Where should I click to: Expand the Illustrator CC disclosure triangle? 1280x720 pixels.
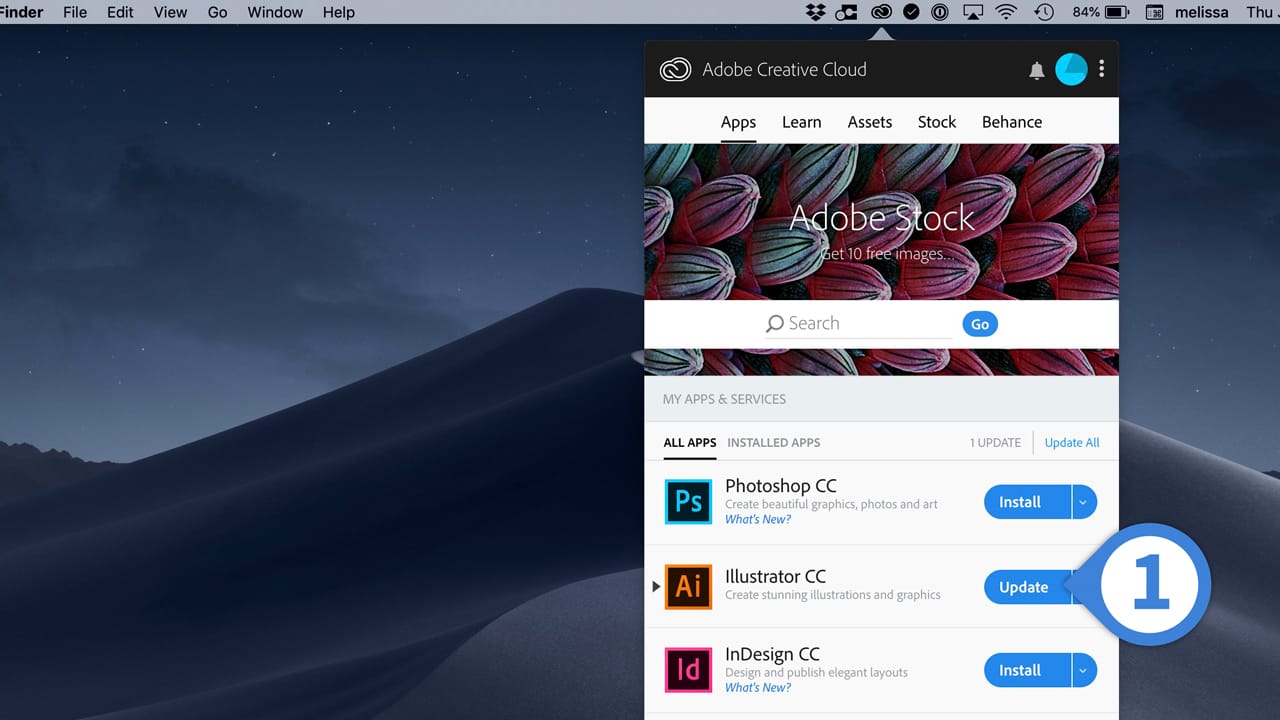(656, 586)
